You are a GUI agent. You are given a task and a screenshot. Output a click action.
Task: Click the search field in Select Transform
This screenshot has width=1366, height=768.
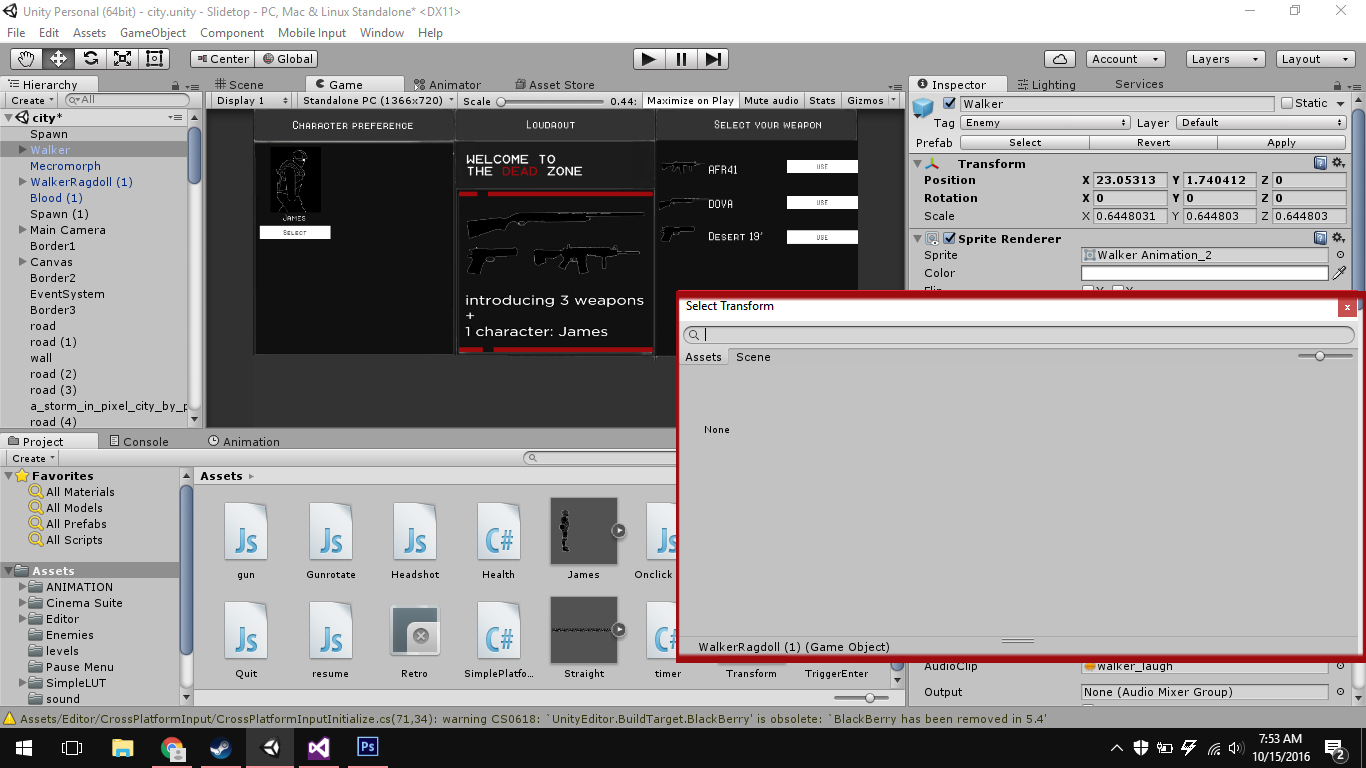coord(1018,335)
